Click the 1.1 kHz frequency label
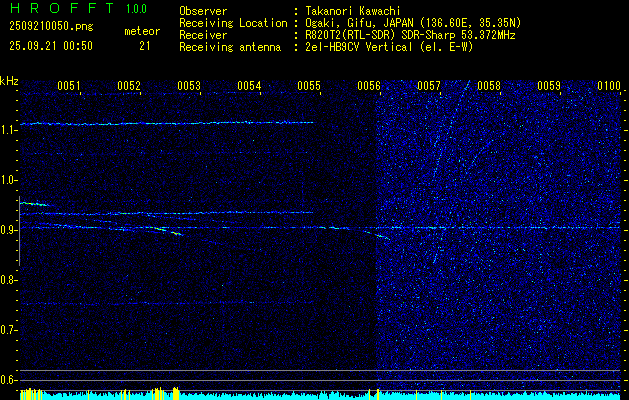The height and width of the screenshot is (400, 629). click(x=7, y=130)
